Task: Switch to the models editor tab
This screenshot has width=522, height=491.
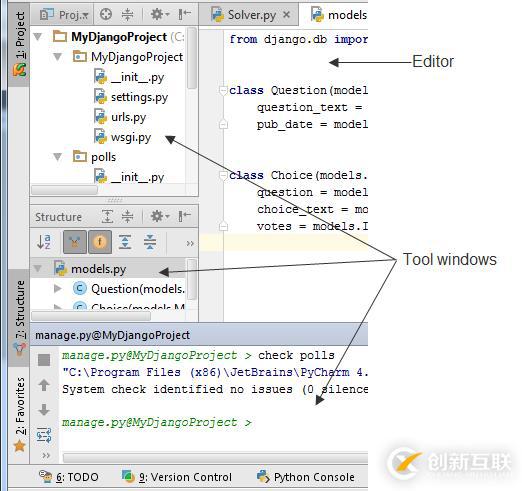Action: tap(339, 15)
